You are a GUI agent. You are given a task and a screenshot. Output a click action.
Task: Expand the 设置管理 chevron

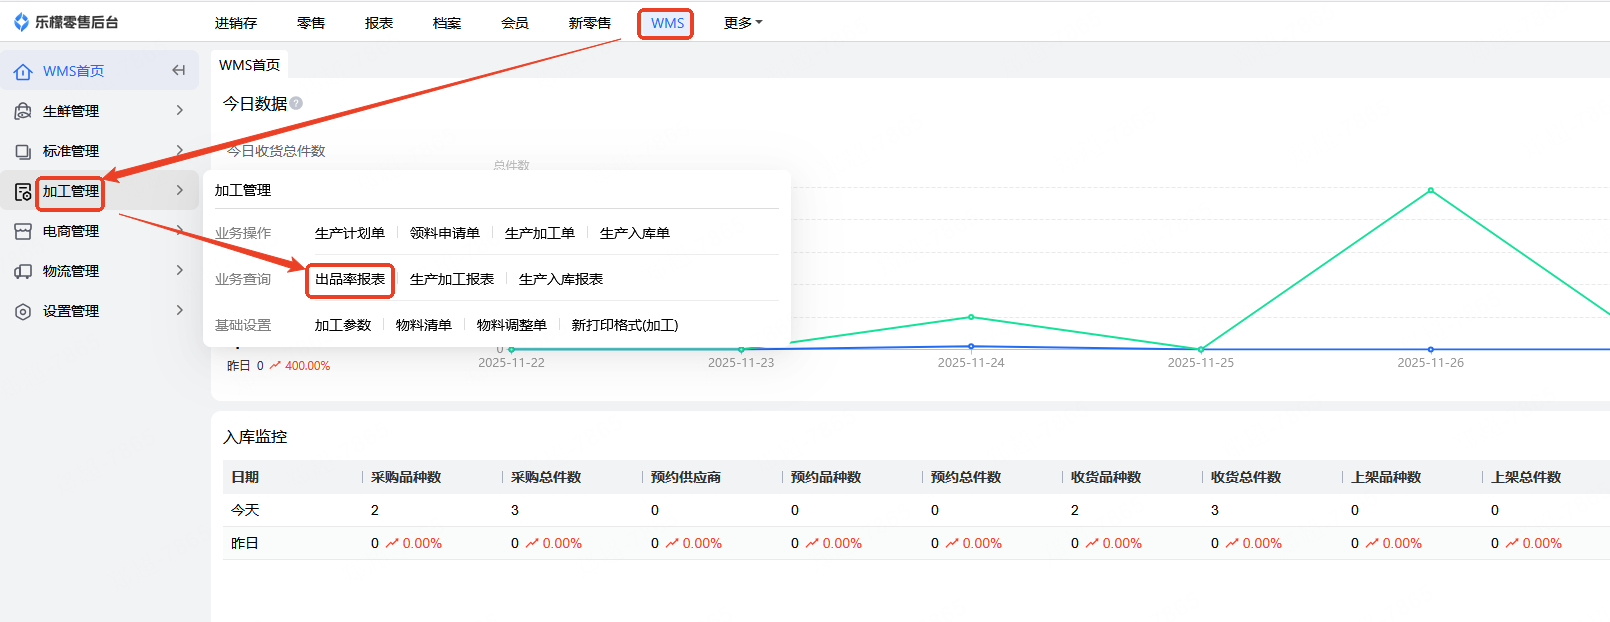click(180, 310)
